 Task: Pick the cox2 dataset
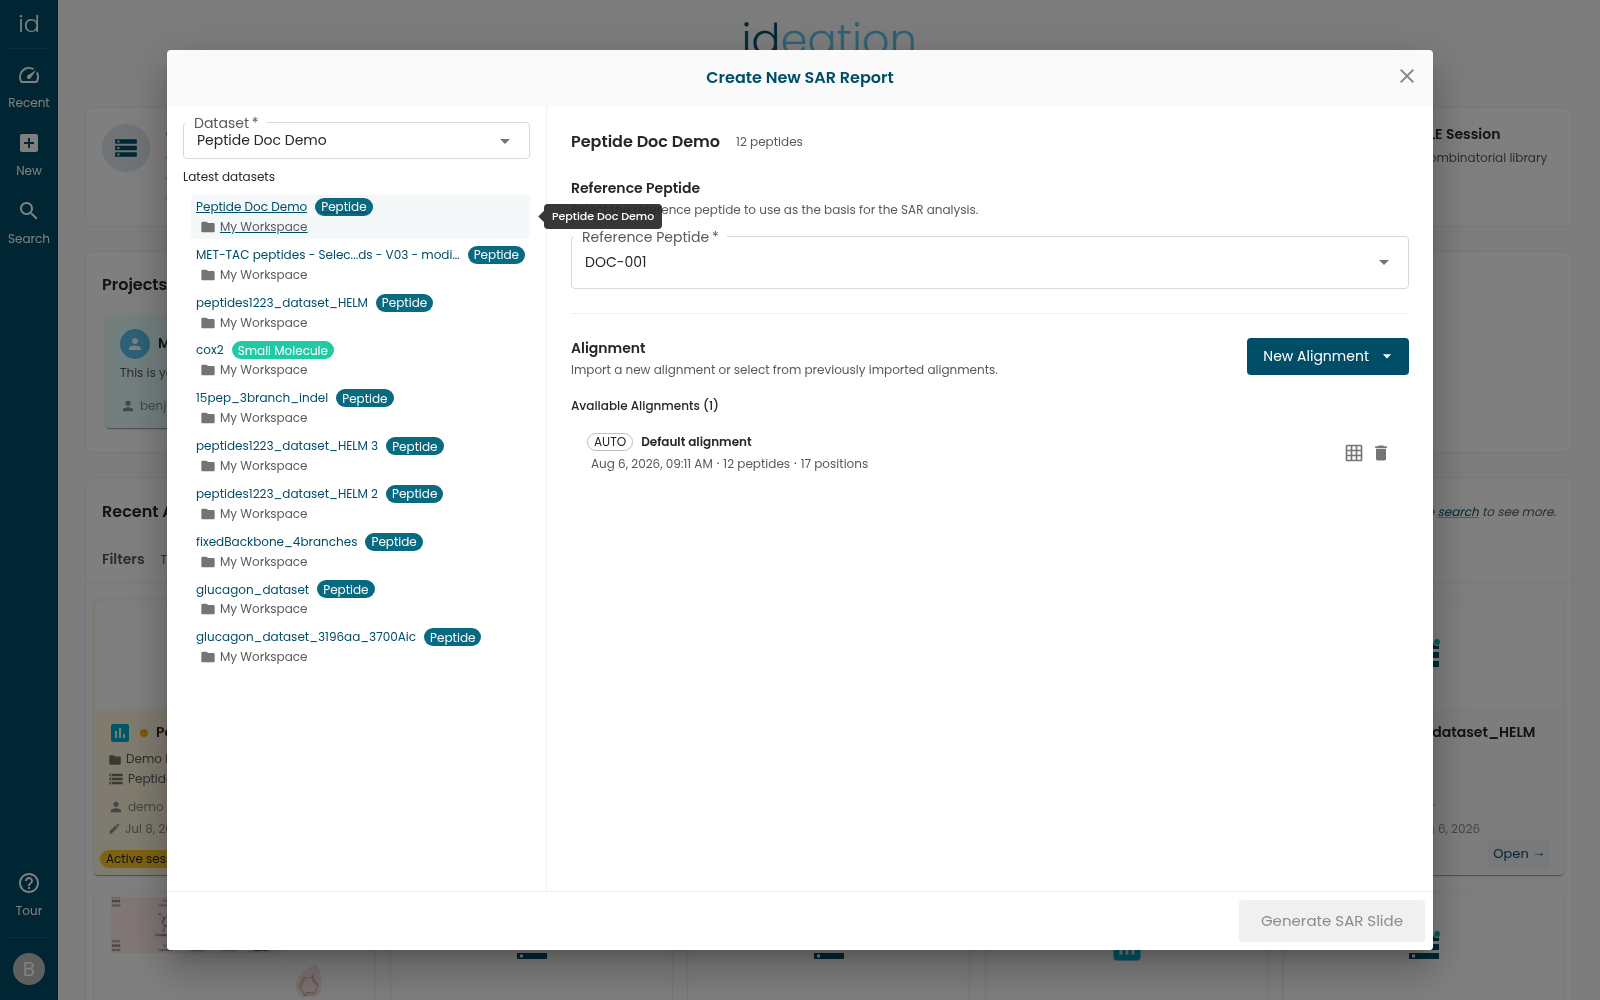(210, 350)
